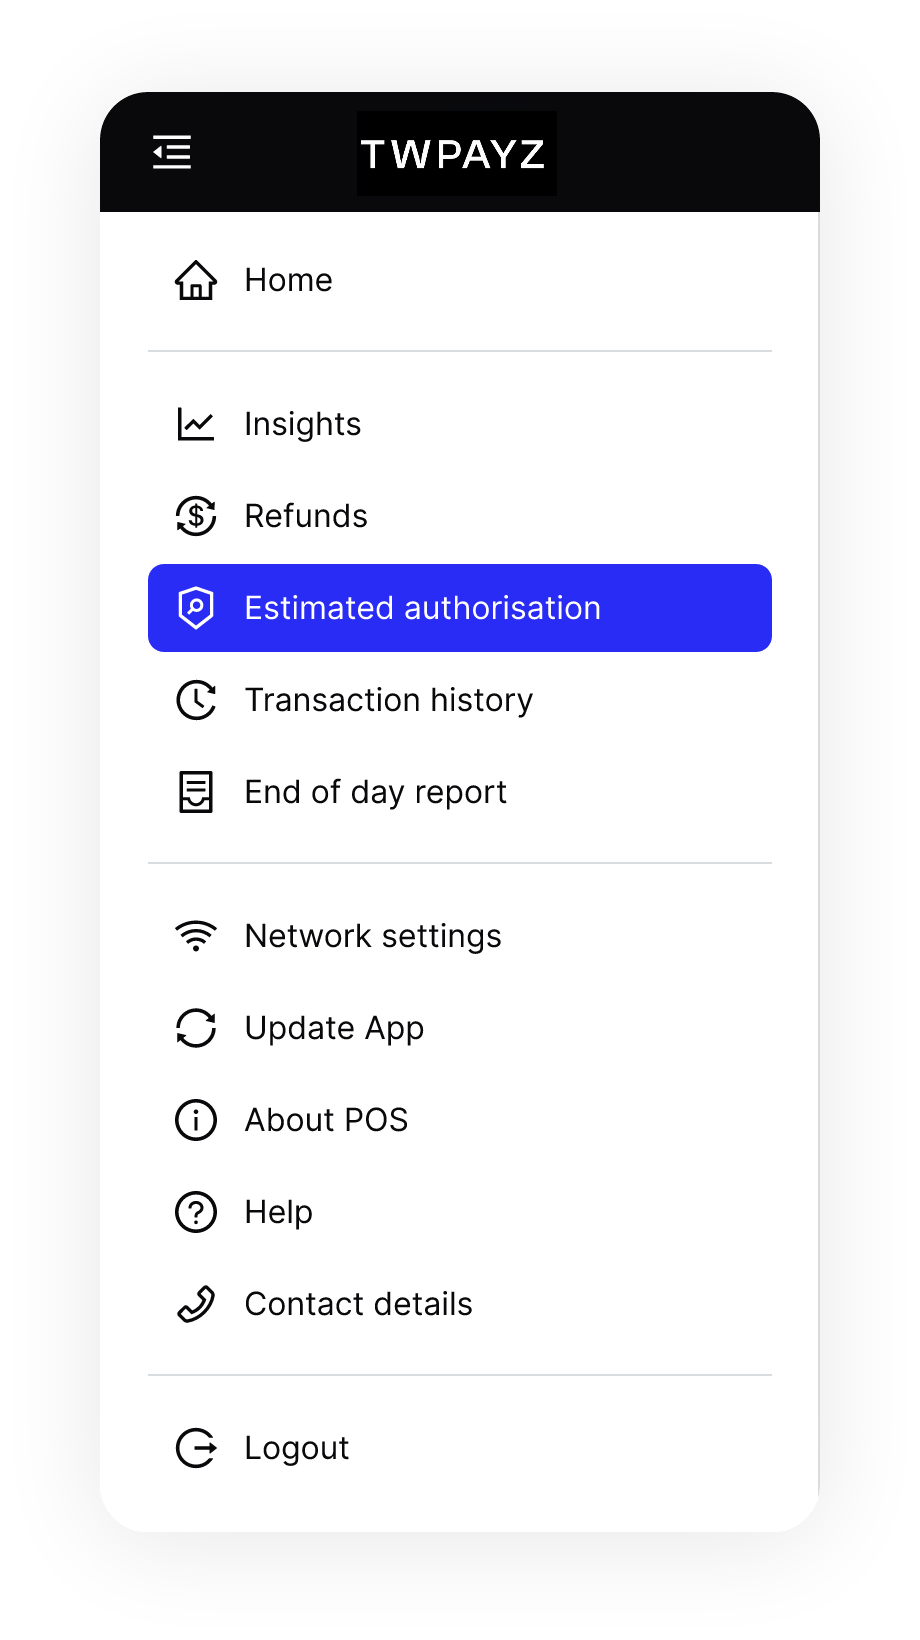Click the house icon beside Home
Screen dimensions: 920x1640
(x=196, y=280)
